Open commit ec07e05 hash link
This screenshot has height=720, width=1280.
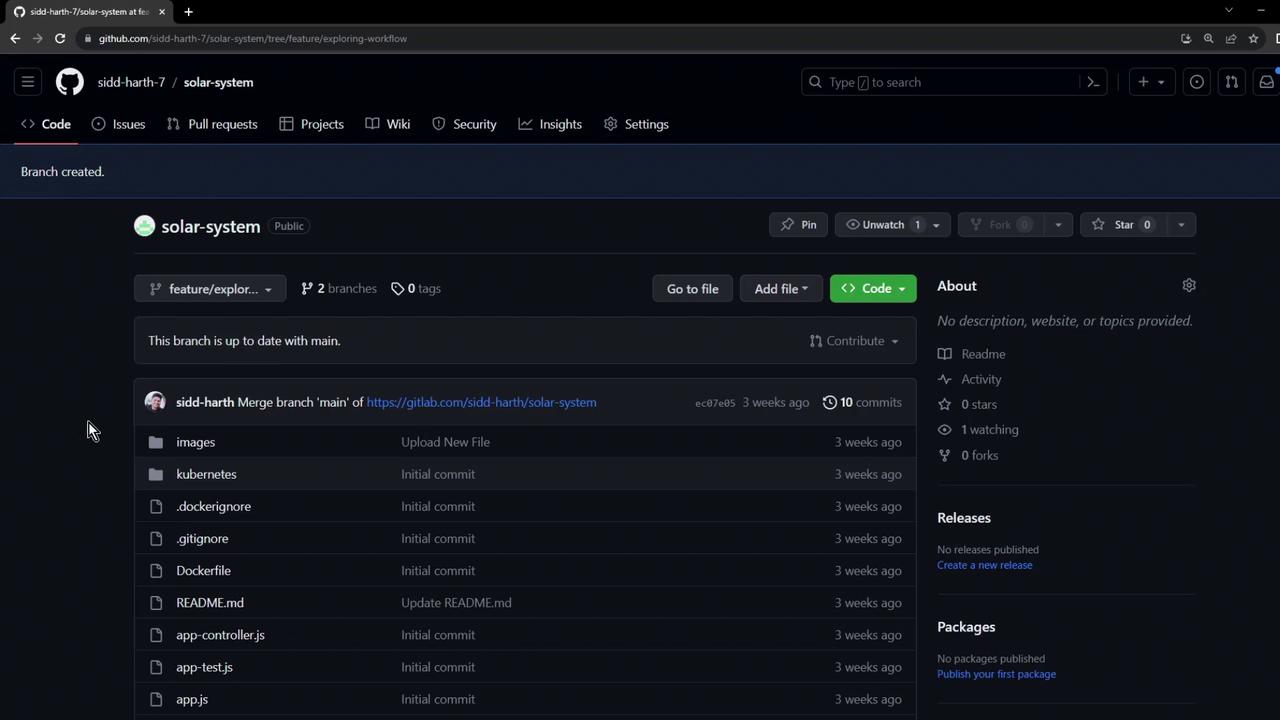(715, 403)
